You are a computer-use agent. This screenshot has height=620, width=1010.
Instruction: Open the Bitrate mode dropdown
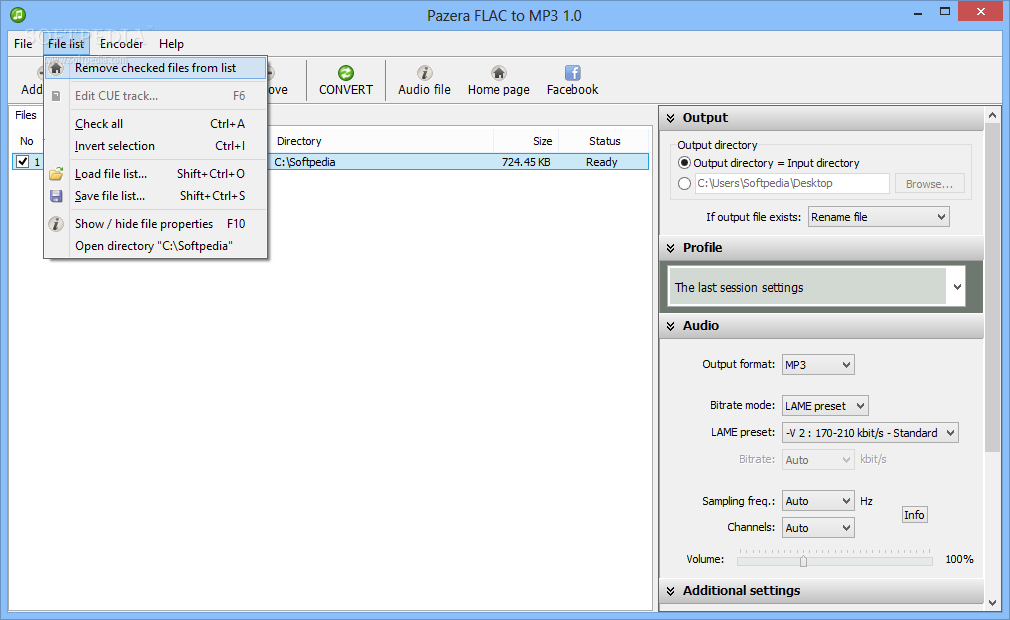[825, 406]
